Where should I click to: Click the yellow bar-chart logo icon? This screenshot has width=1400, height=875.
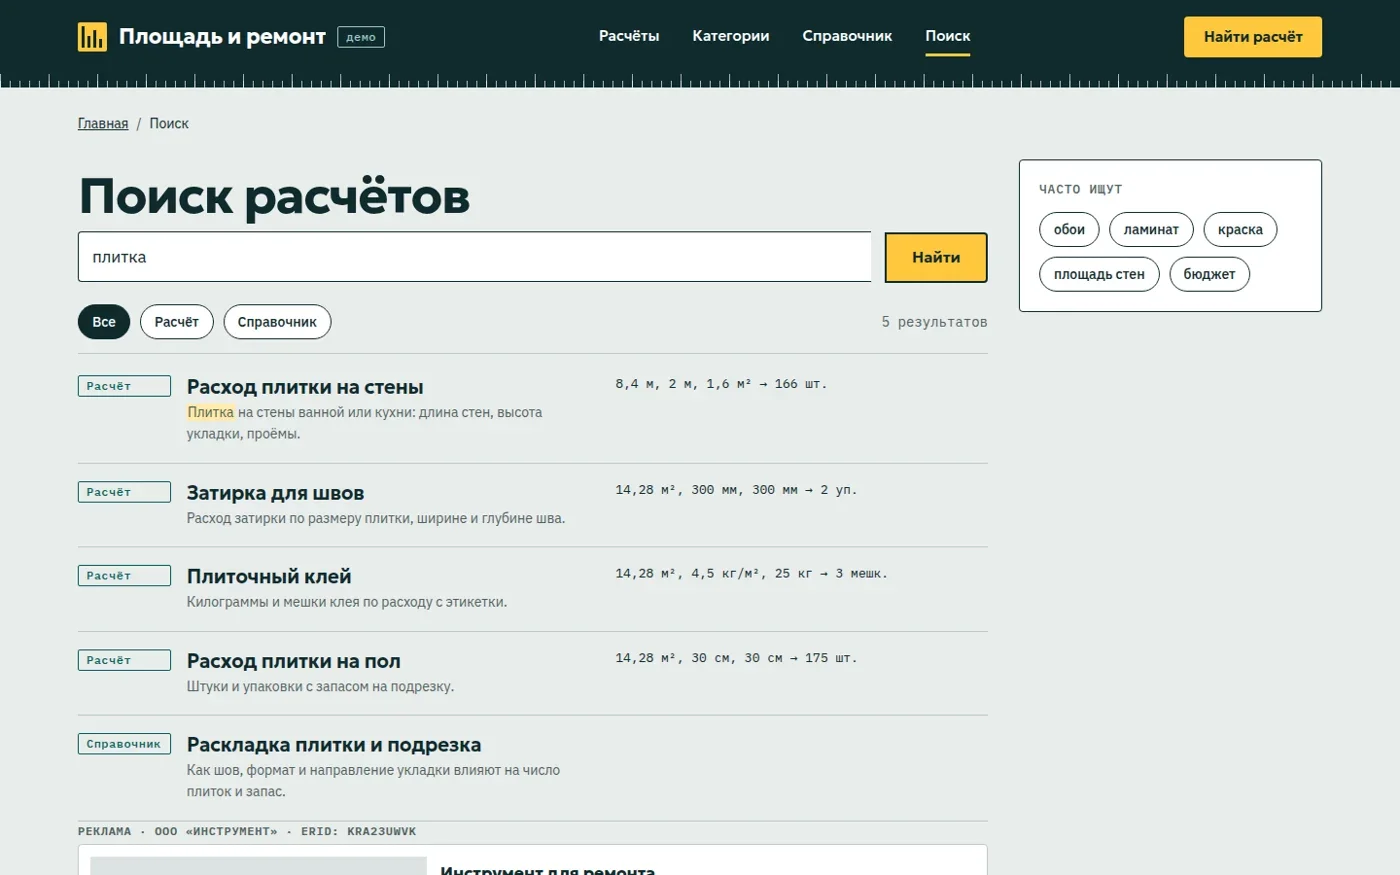[x=92, y=37]
